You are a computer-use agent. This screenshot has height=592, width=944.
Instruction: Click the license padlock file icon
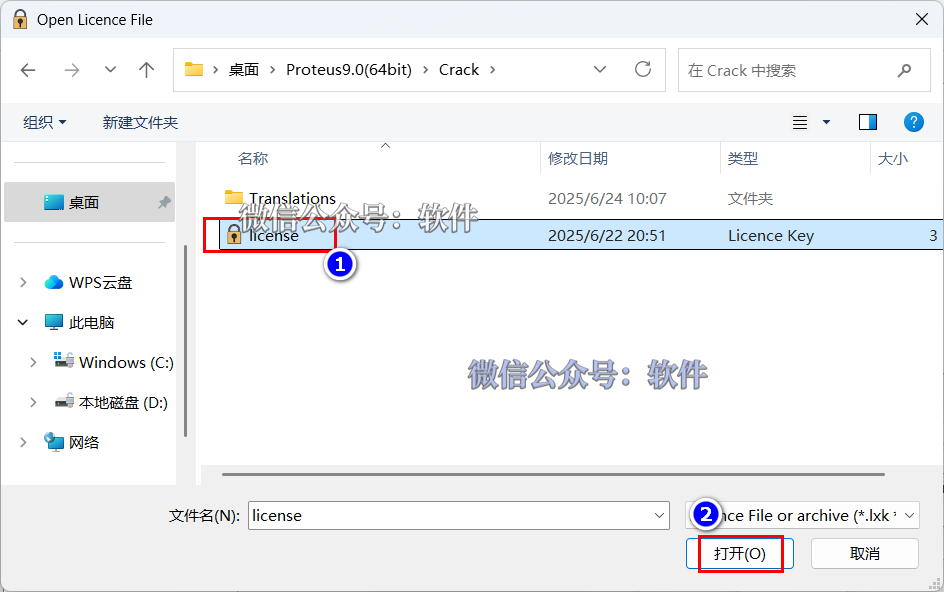(x=234, y=234)
